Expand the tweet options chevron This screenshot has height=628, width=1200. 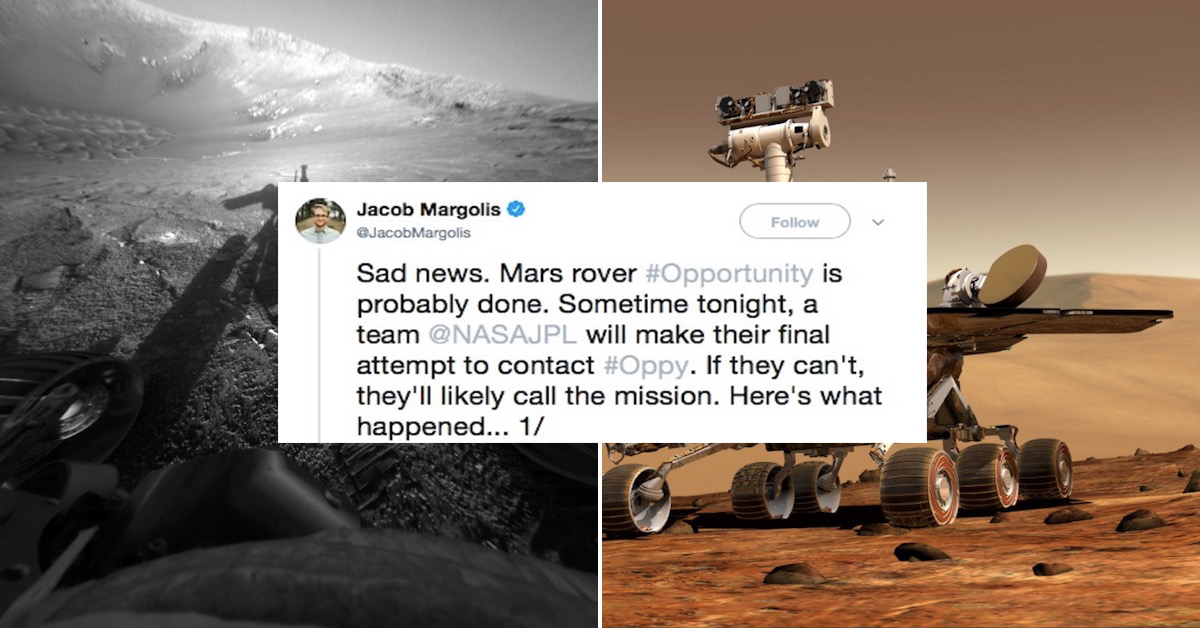point(878,222)
